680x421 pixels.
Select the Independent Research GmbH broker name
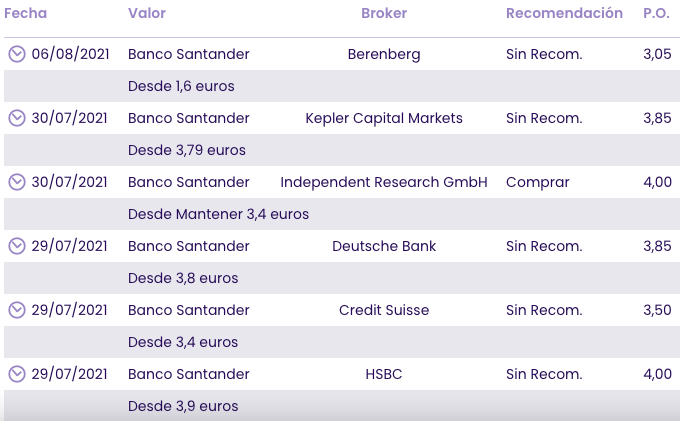384,182
